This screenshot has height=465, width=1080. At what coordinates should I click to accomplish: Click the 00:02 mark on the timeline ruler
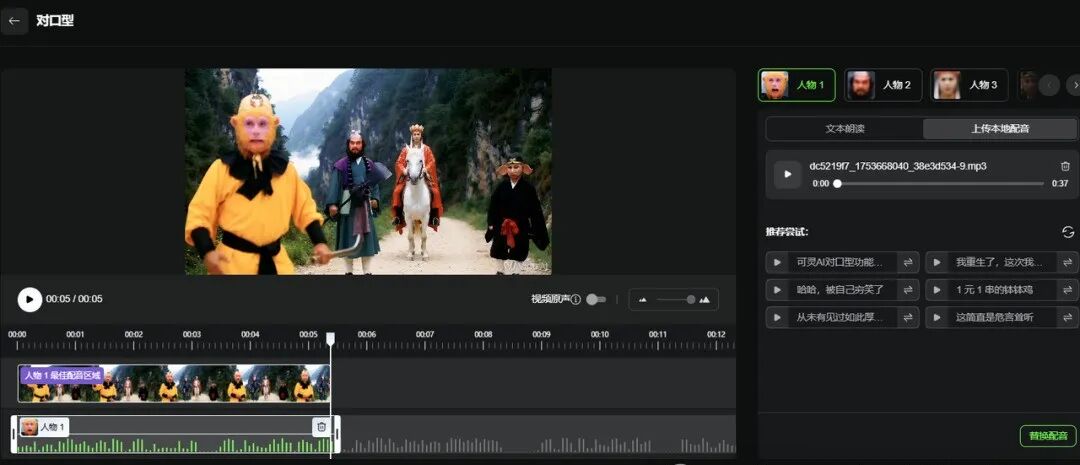click(134, 335)
